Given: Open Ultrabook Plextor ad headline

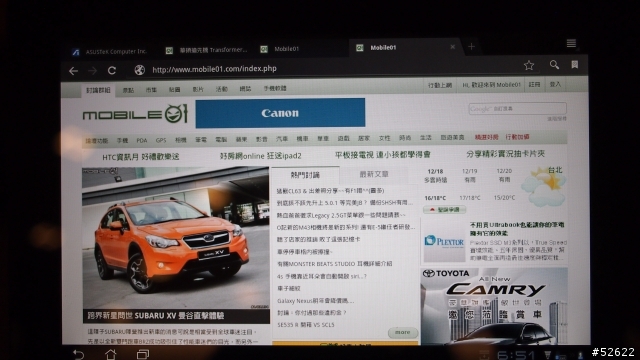Looking at the screenshot, I should (517, 229).
